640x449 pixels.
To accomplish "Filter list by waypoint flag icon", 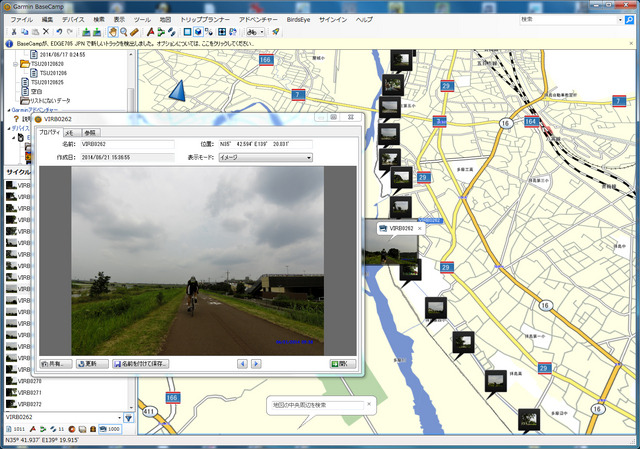I will tap(33, 429).
